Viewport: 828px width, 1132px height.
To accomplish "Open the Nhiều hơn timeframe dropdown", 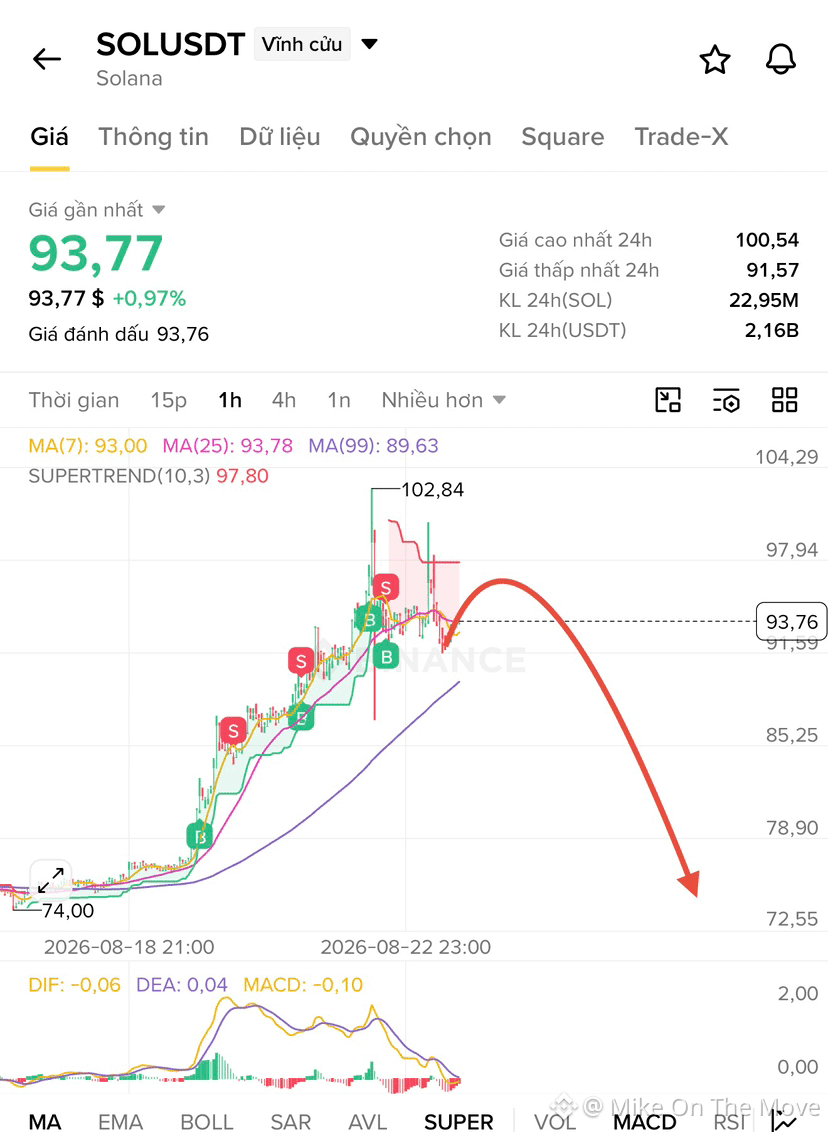I will pos(443,400).
